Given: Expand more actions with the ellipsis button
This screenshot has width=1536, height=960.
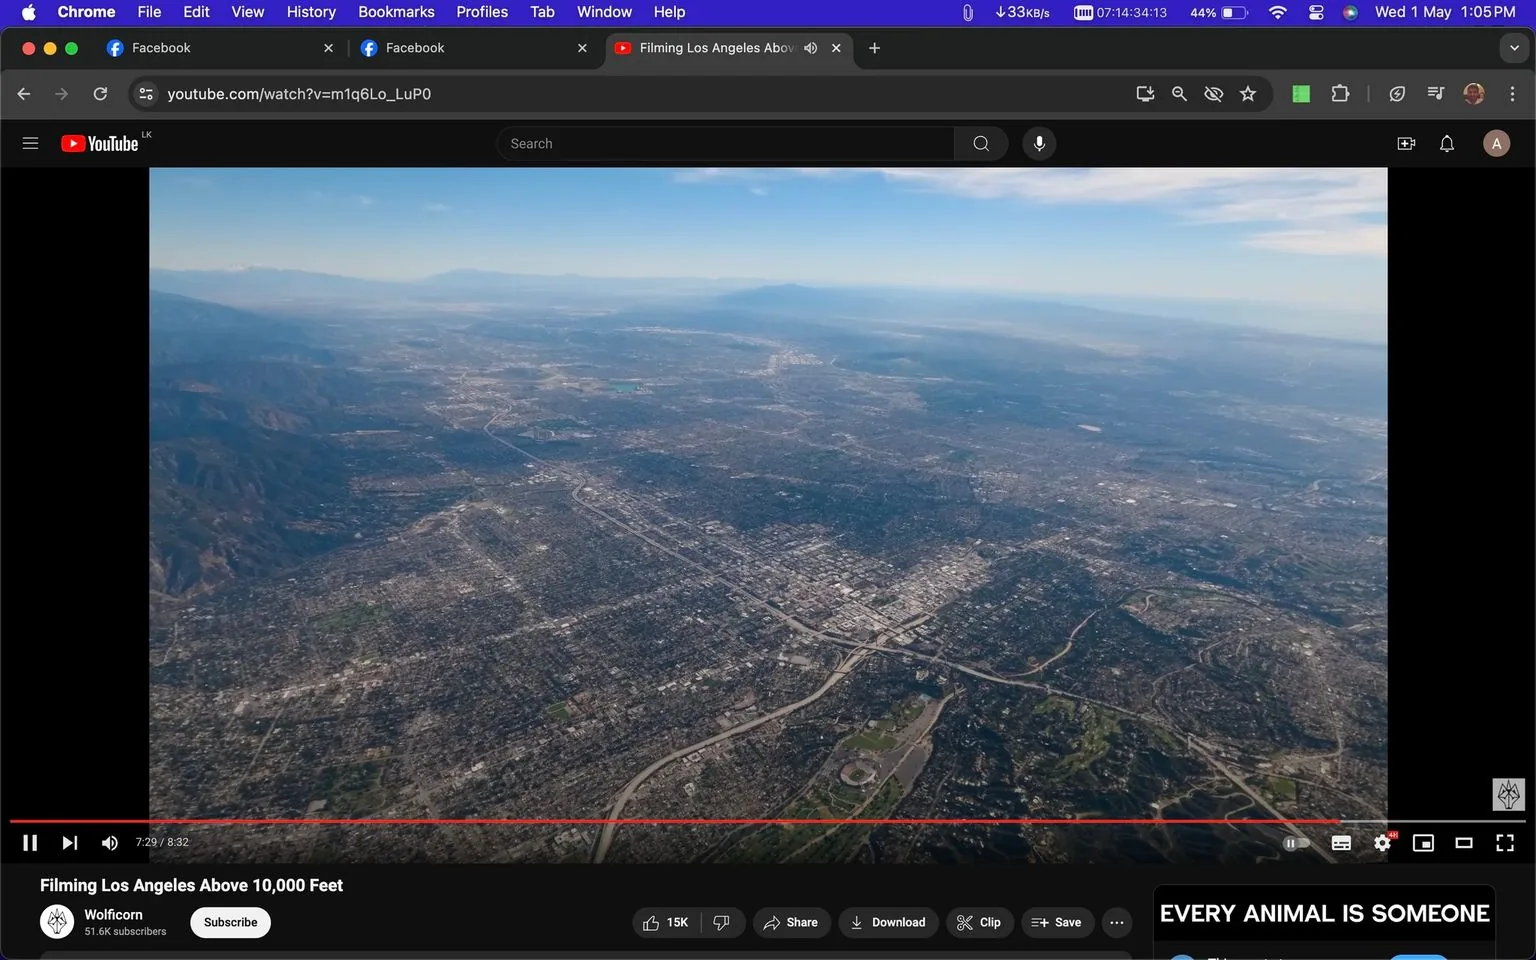Looking at the screenshot, I should (1116, 922).
